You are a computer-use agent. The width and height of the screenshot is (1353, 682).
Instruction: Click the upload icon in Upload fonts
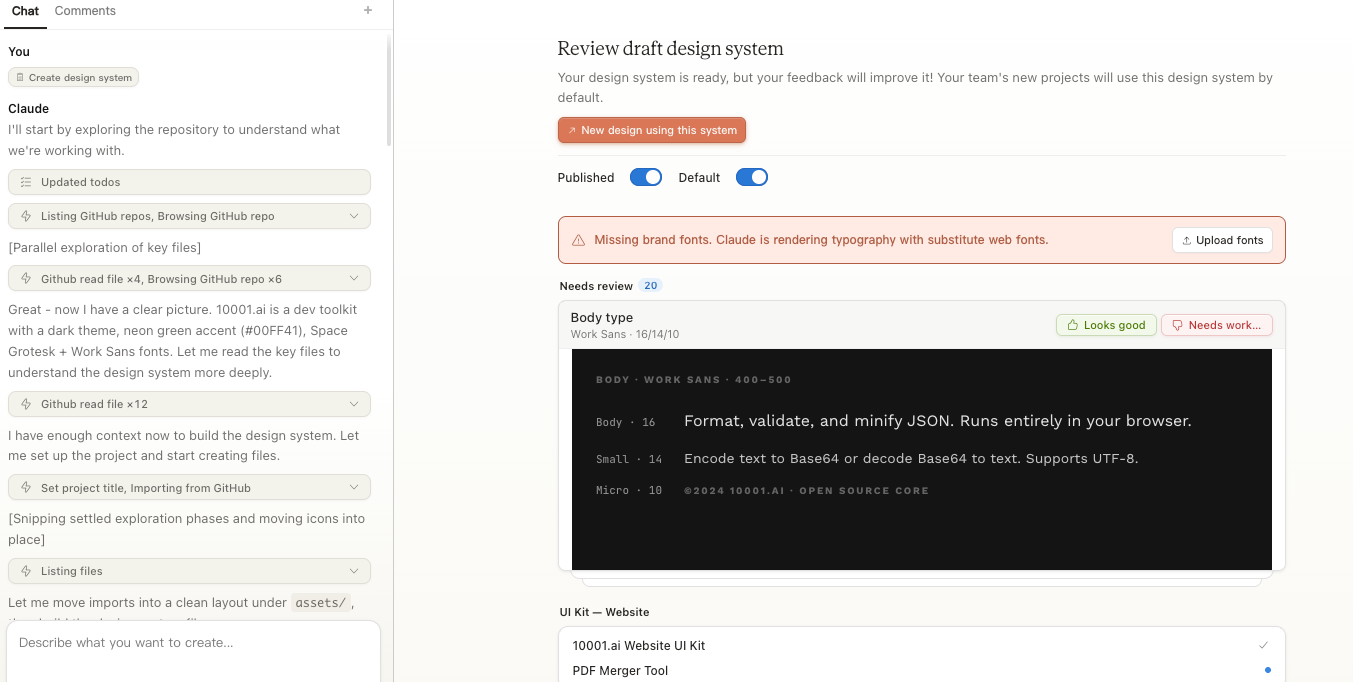pos(1187,240)
